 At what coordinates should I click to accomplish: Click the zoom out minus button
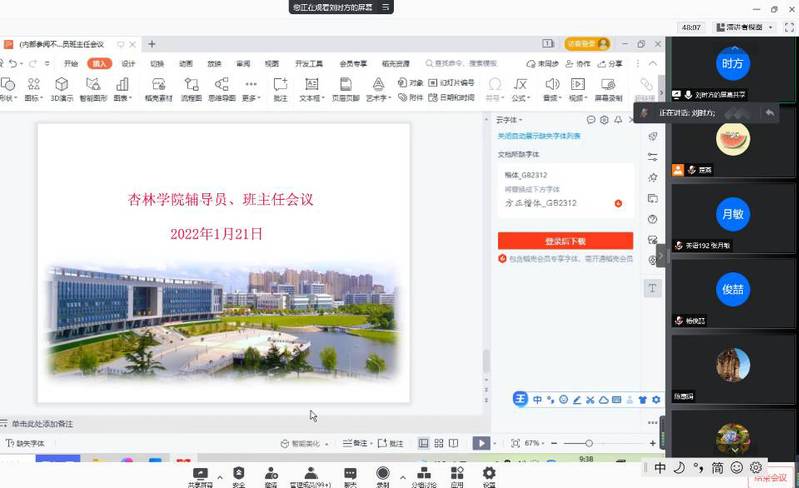(x=554, y=443)
